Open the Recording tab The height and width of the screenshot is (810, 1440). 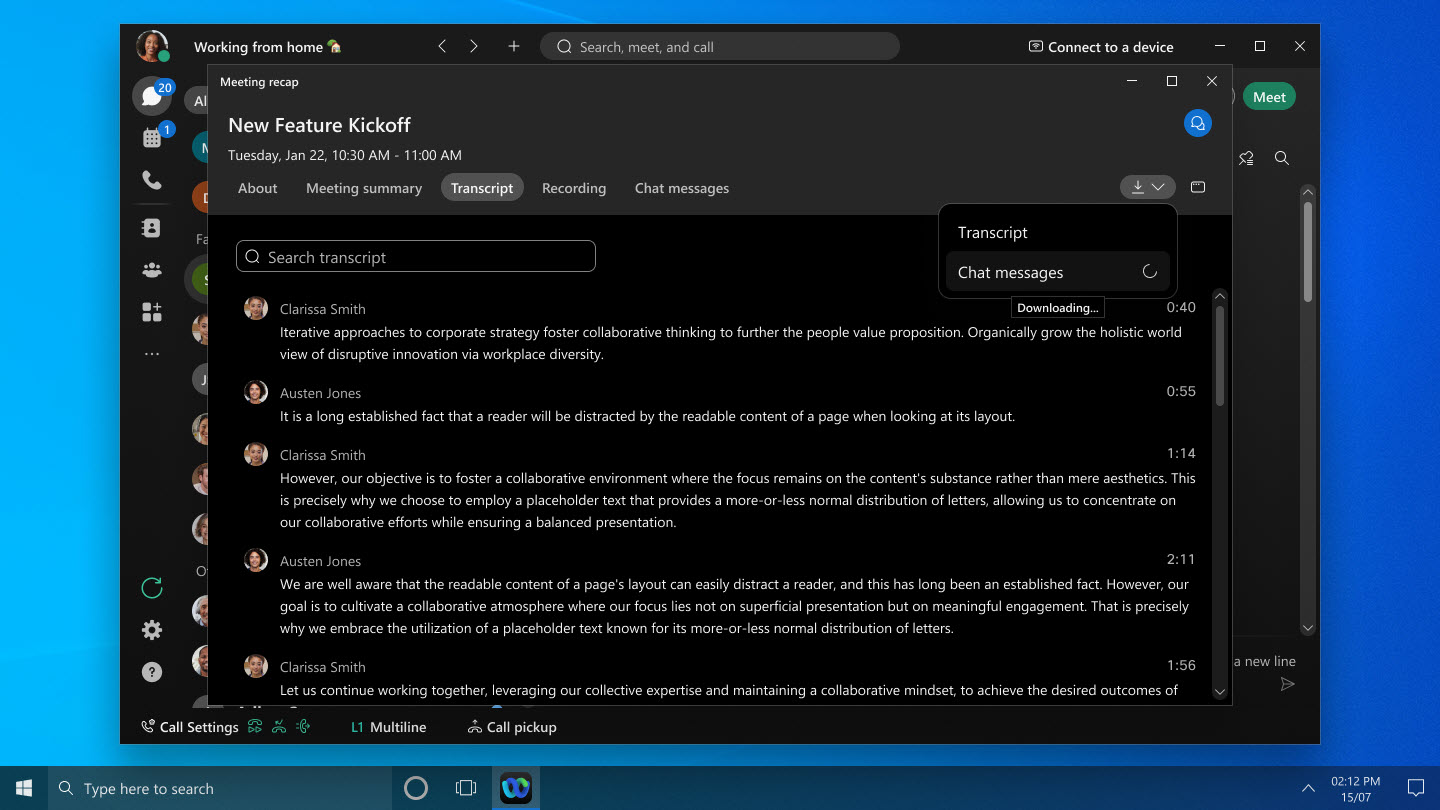click(574, 188)
